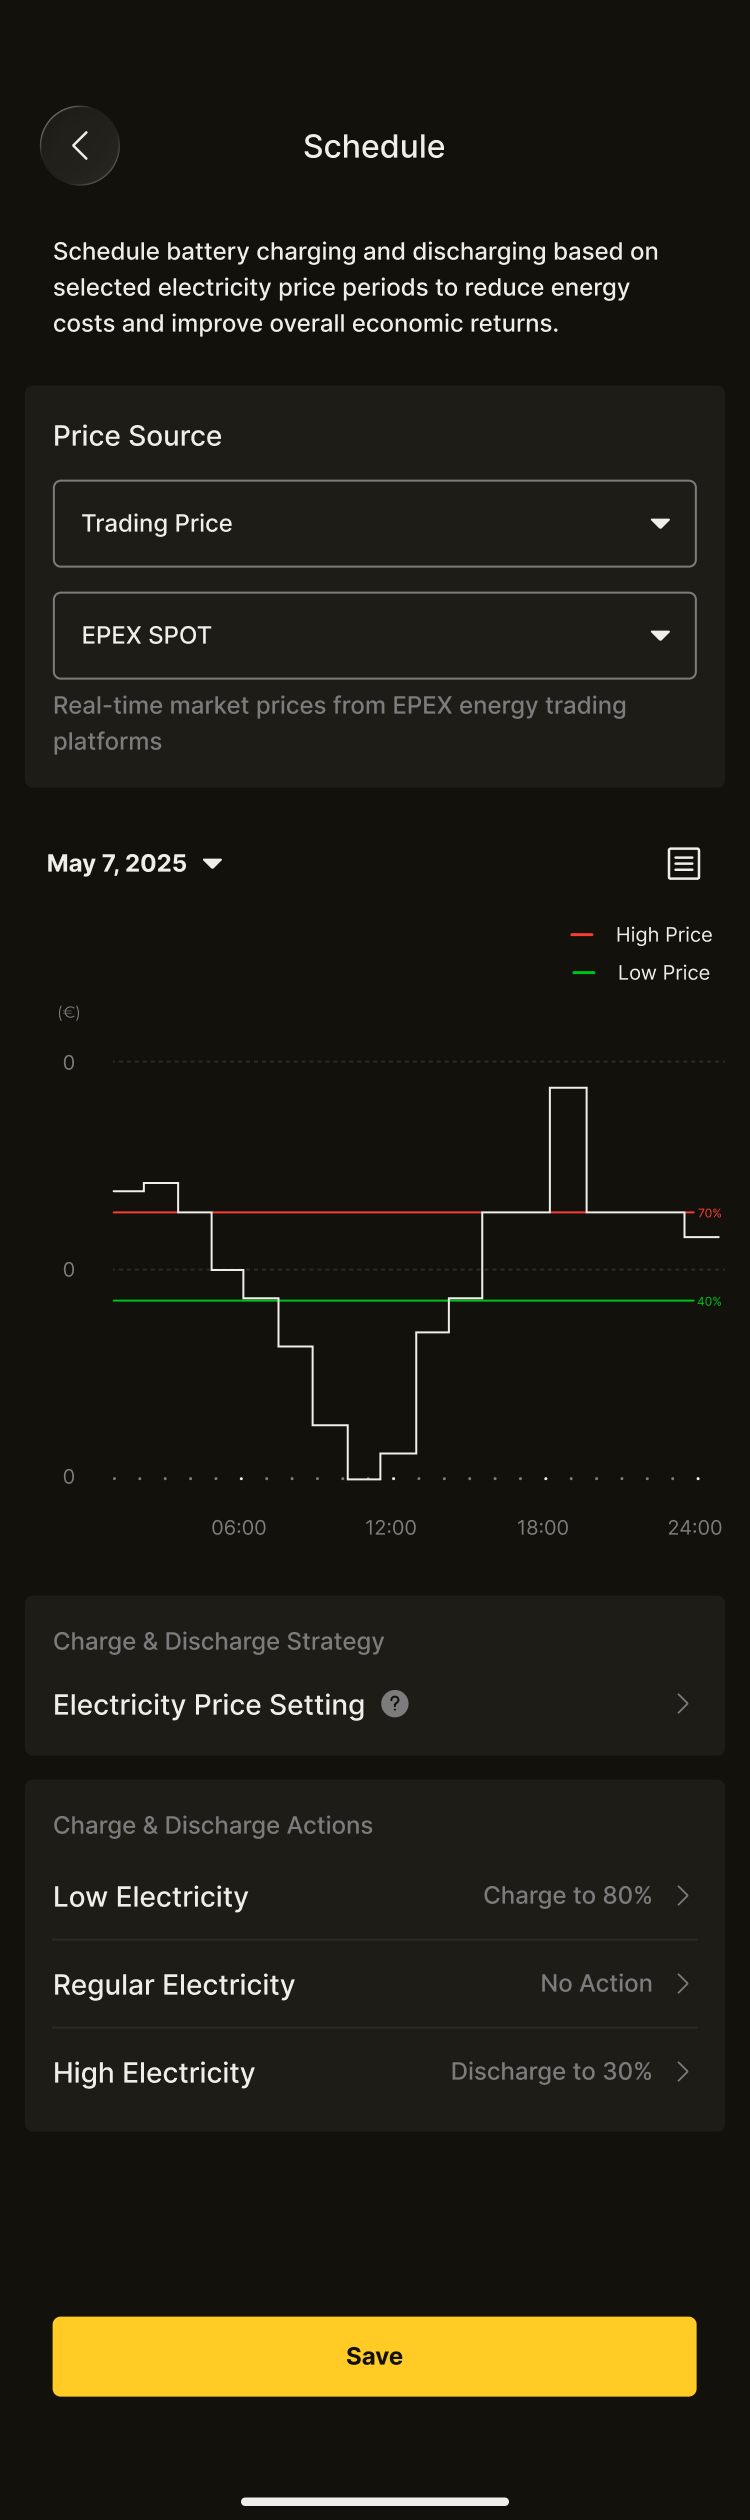Select the red 70% high price line label

[709, 1213]
